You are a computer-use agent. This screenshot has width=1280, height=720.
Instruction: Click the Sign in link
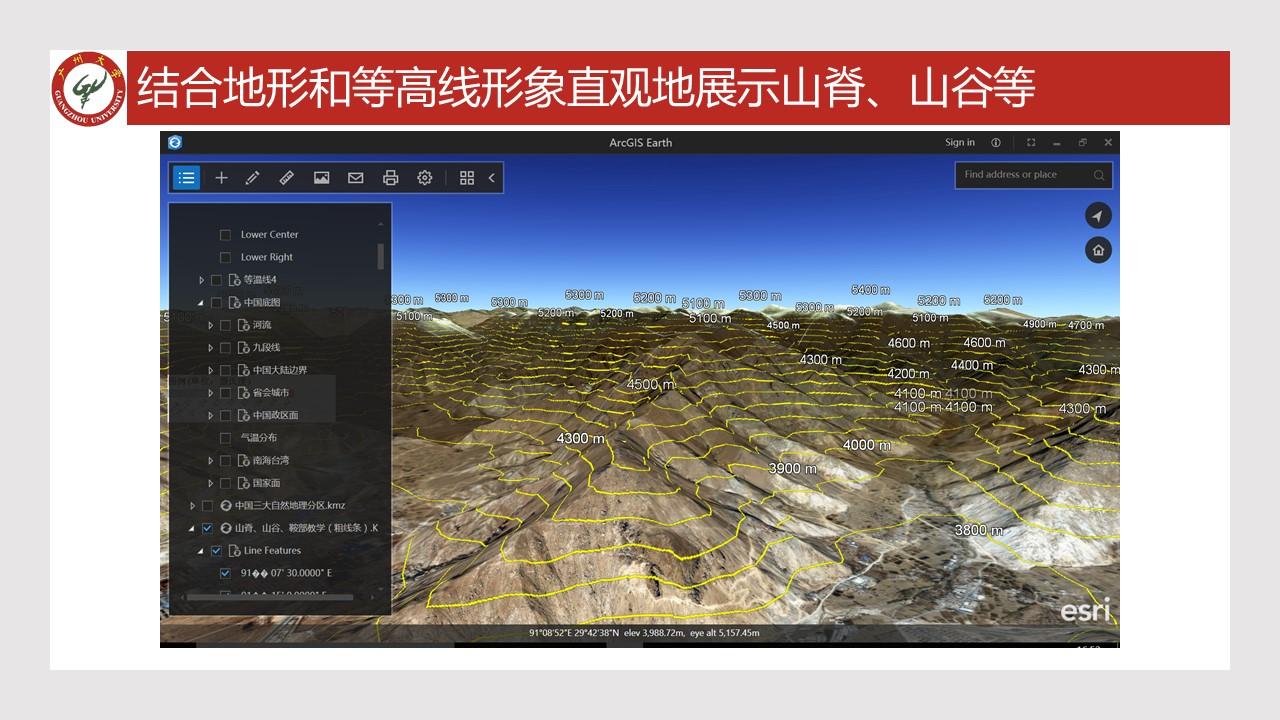(960, 142)
